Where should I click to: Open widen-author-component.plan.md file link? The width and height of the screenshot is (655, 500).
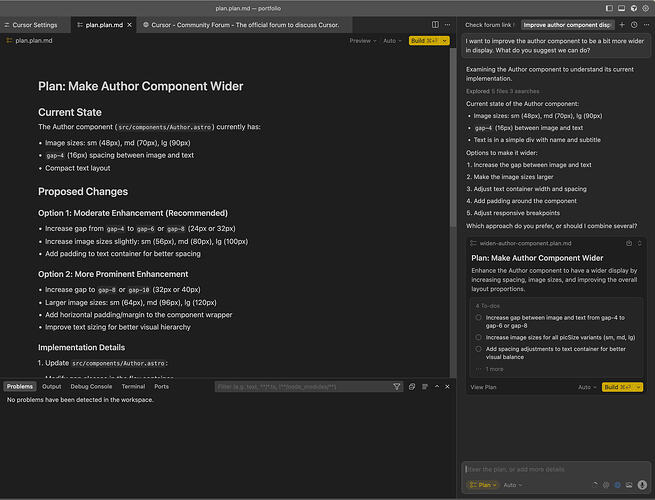click(525, 243)
